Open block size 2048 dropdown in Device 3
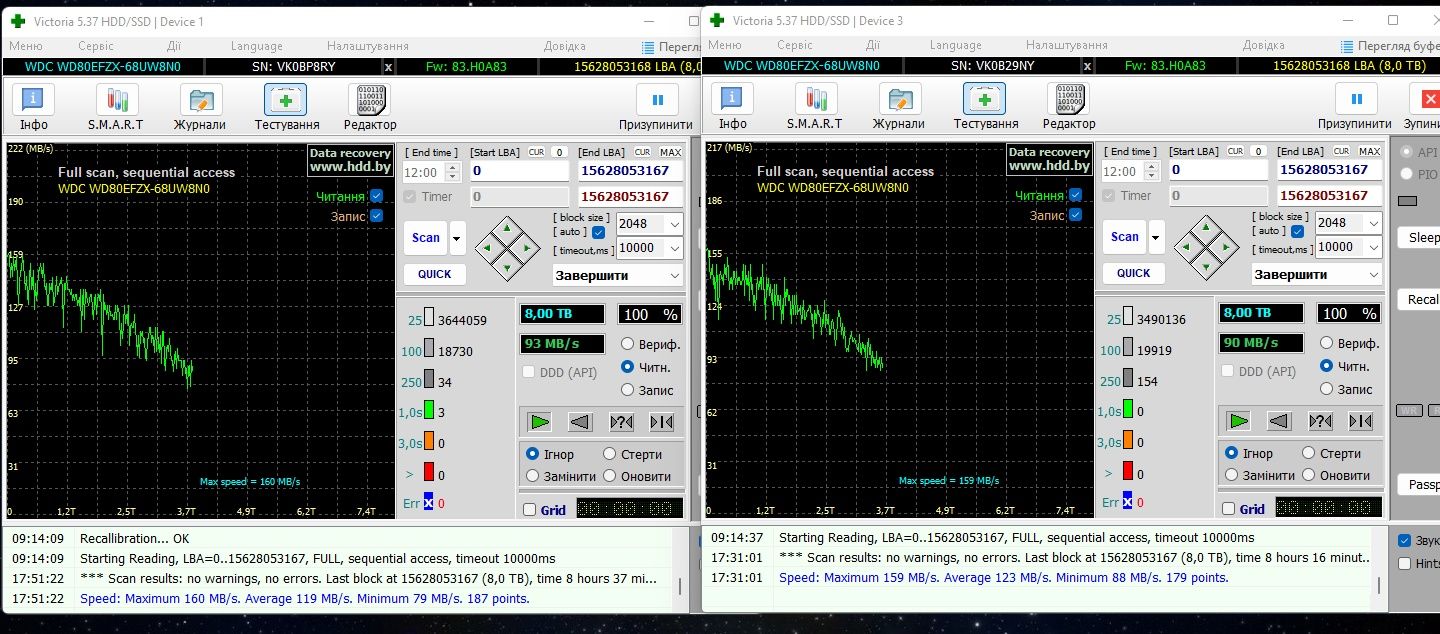 [1373, 223]
